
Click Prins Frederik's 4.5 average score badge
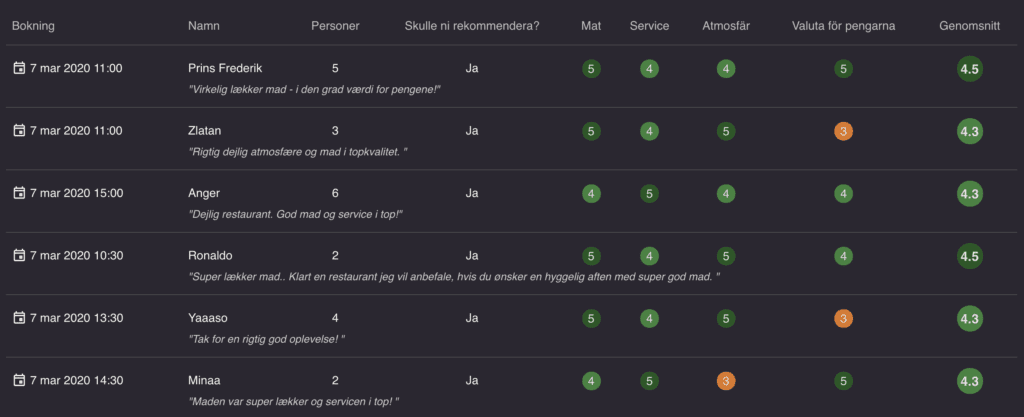pos(970,69)
